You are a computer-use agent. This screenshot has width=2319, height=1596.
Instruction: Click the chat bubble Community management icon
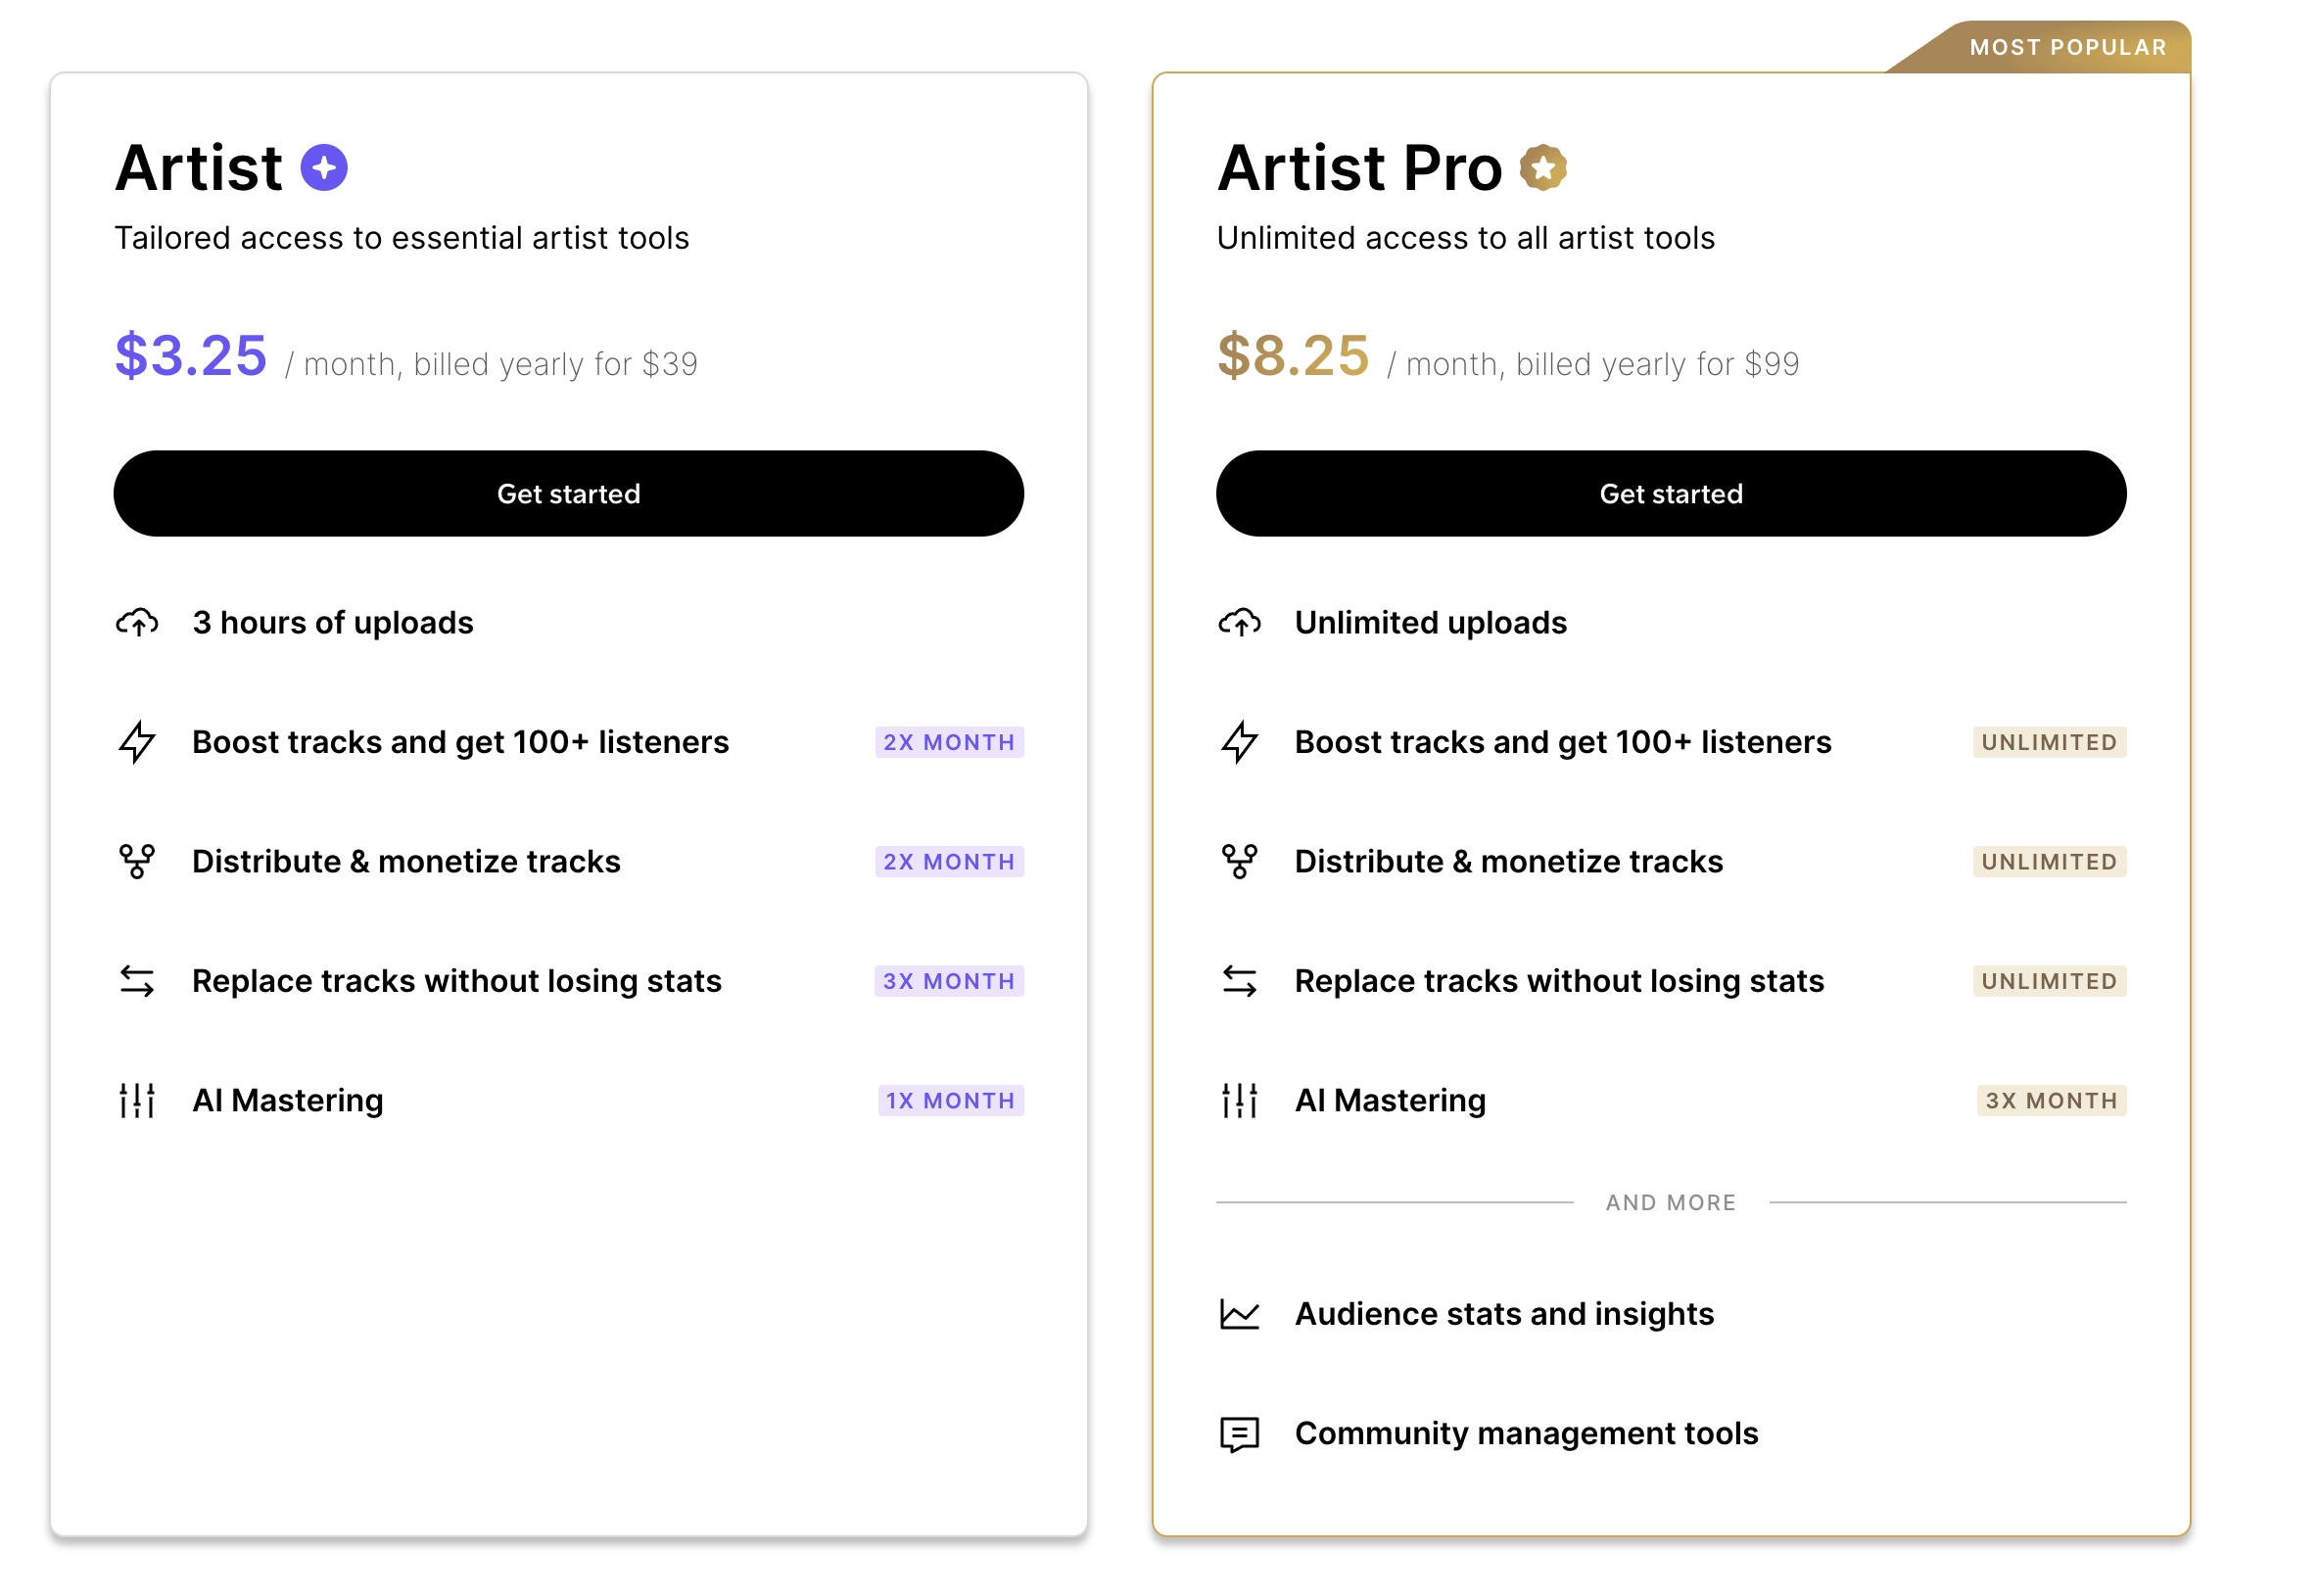pyautogui.click(x=1239, y=1433)
